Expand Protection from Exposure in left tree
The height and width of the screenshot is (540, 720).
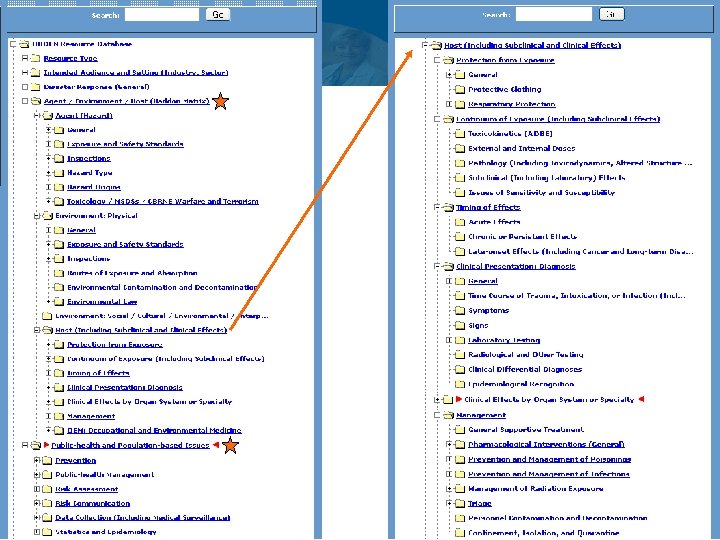pos(49,344)
